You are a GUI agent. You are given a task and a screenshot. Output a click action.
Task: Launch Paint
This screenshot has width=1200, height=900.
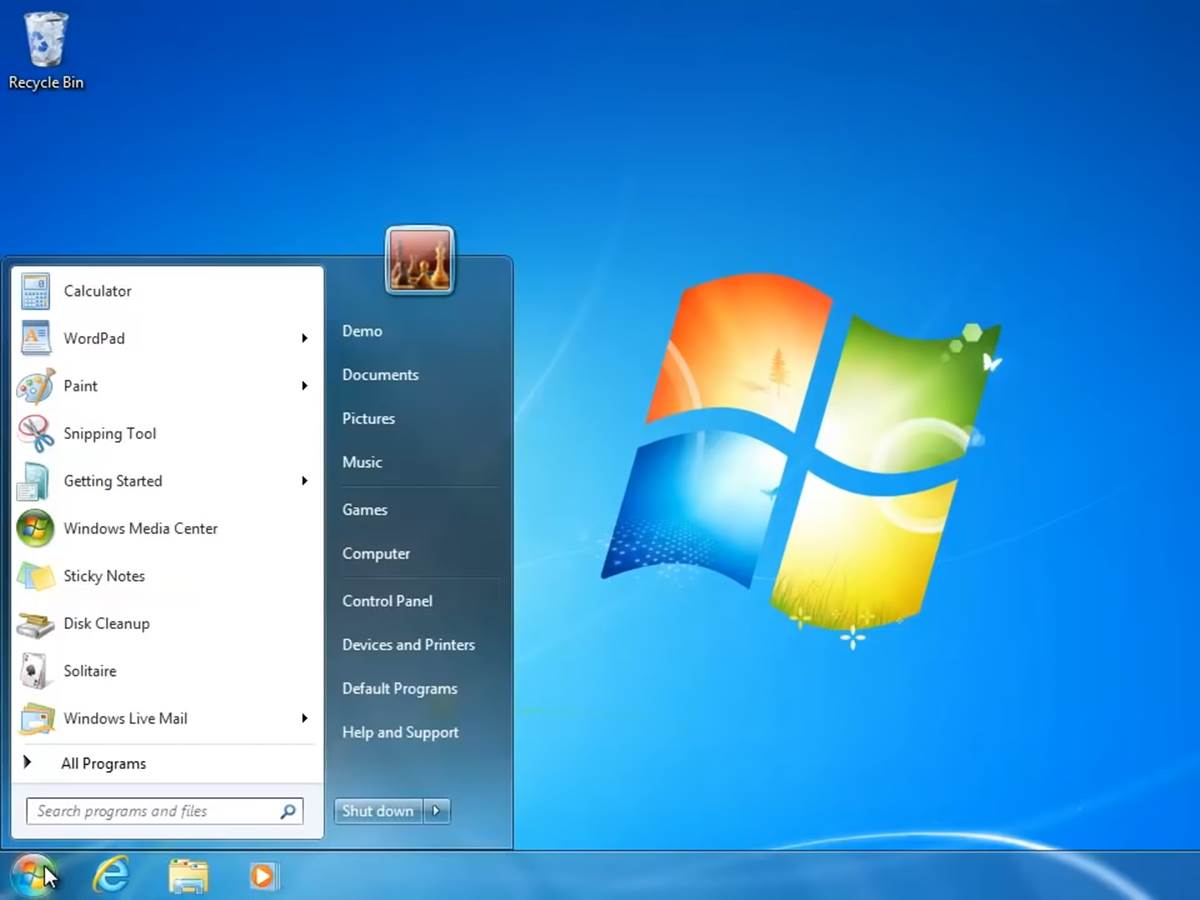[x=80, y=386]
